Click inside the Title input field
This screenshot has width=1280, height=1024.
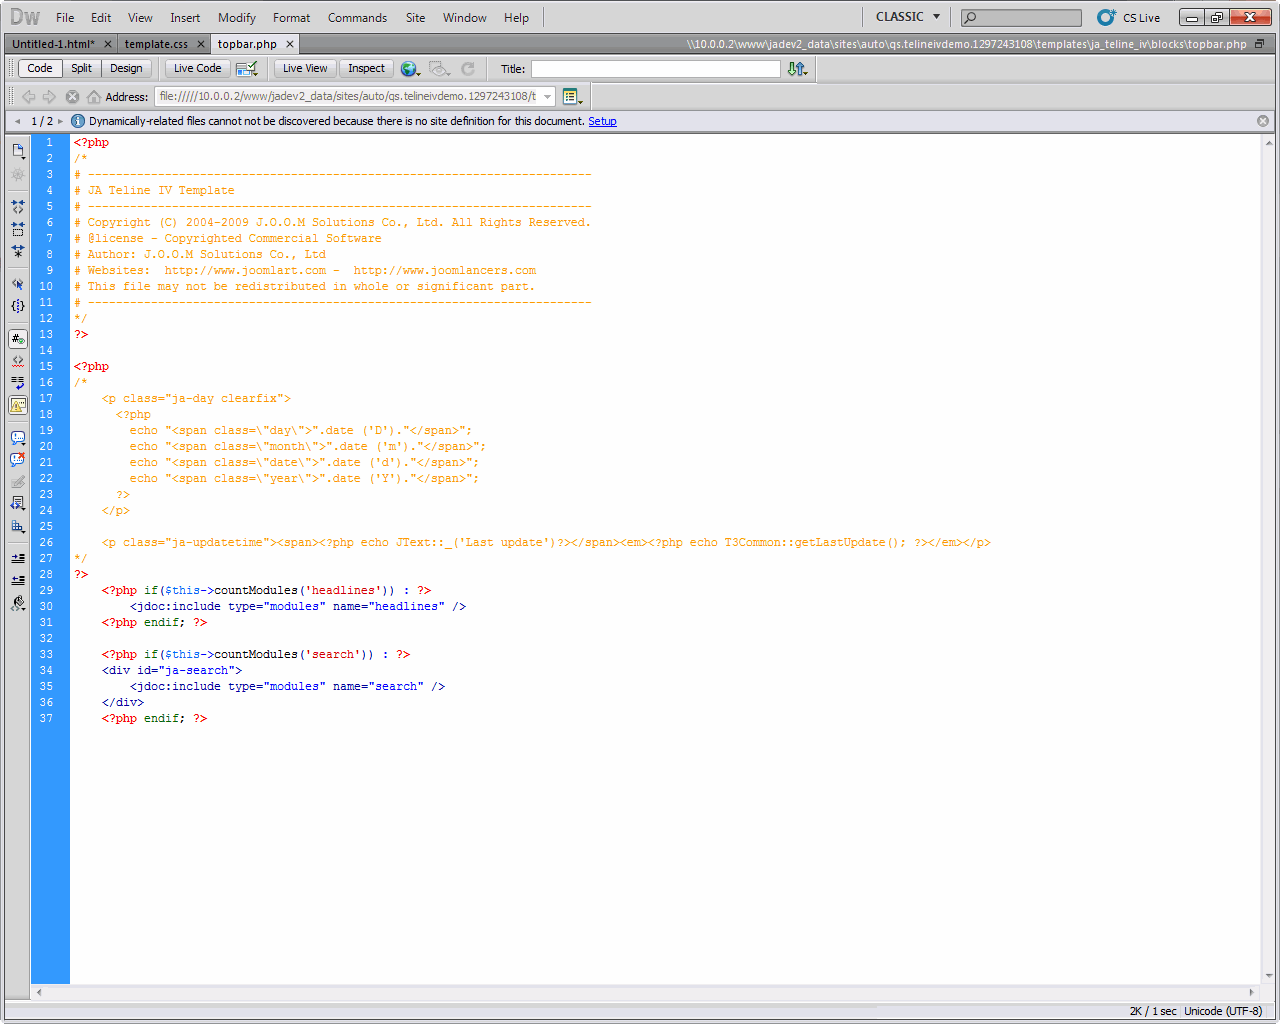[x=655, y=69]
